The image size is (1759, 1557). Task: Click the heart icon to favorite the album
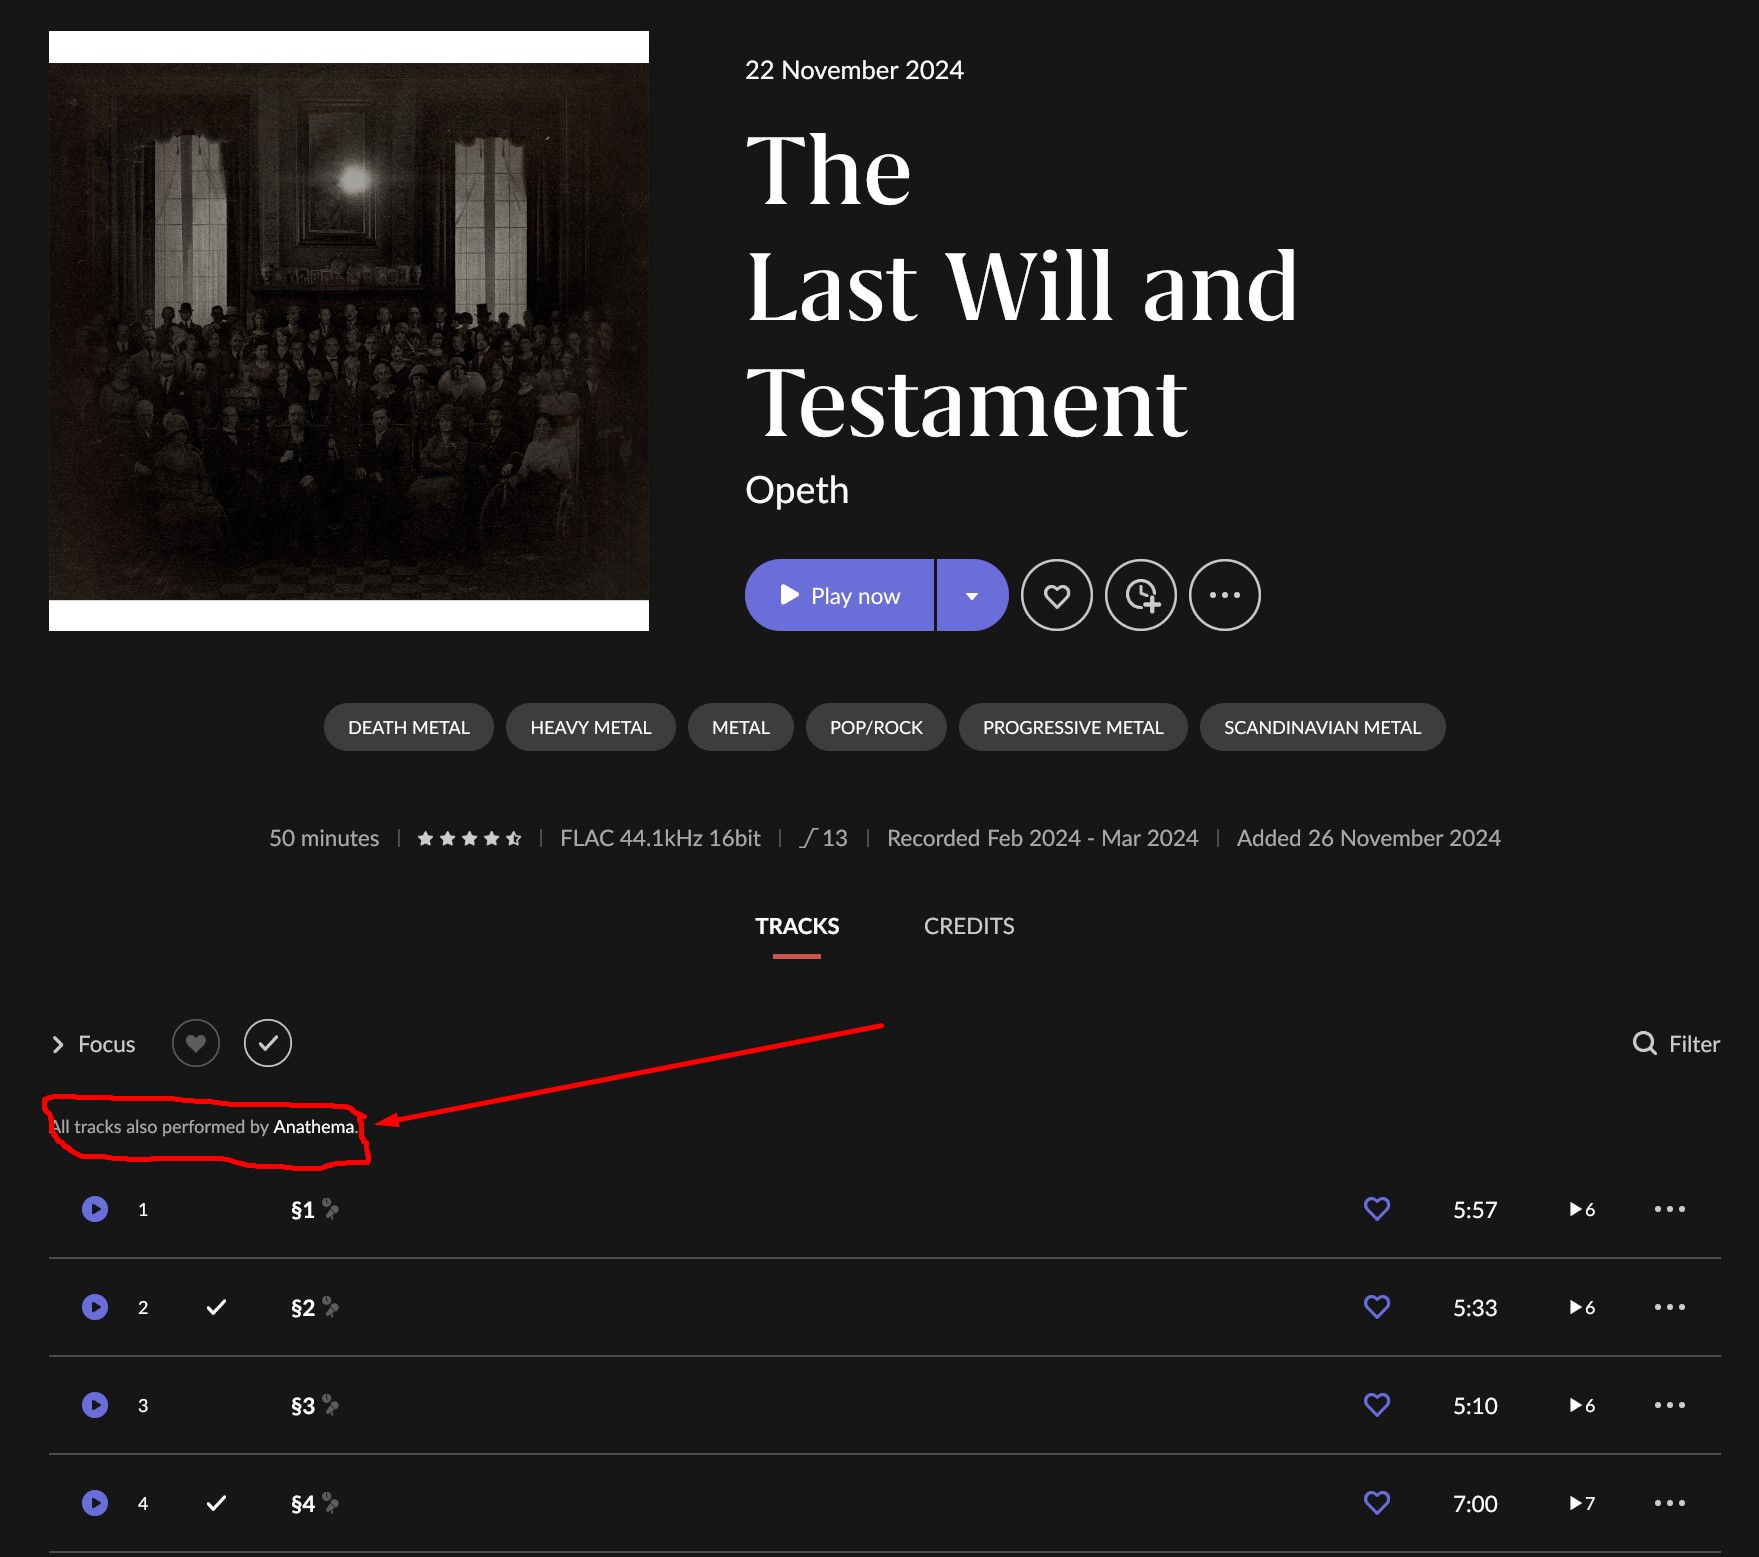pyautogui.click(x=1056, y=595)
